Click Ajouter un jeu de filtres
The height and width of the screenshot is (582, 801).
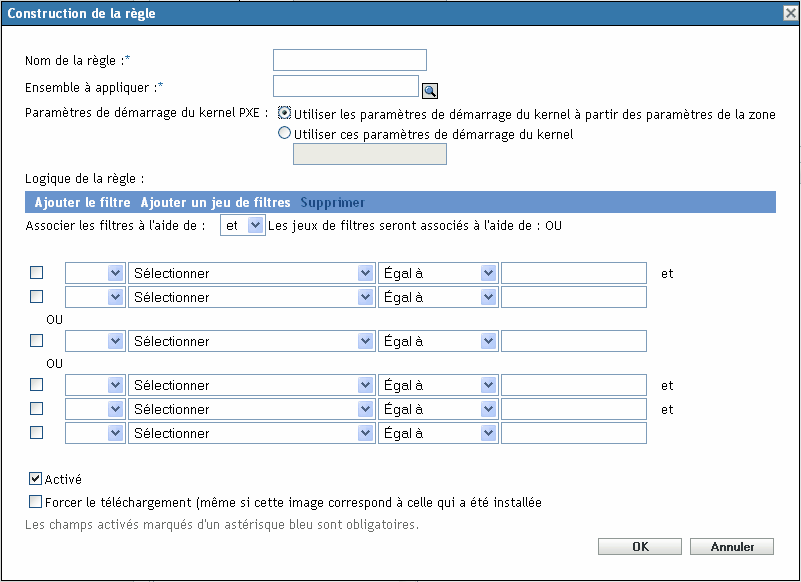[215, 203]
